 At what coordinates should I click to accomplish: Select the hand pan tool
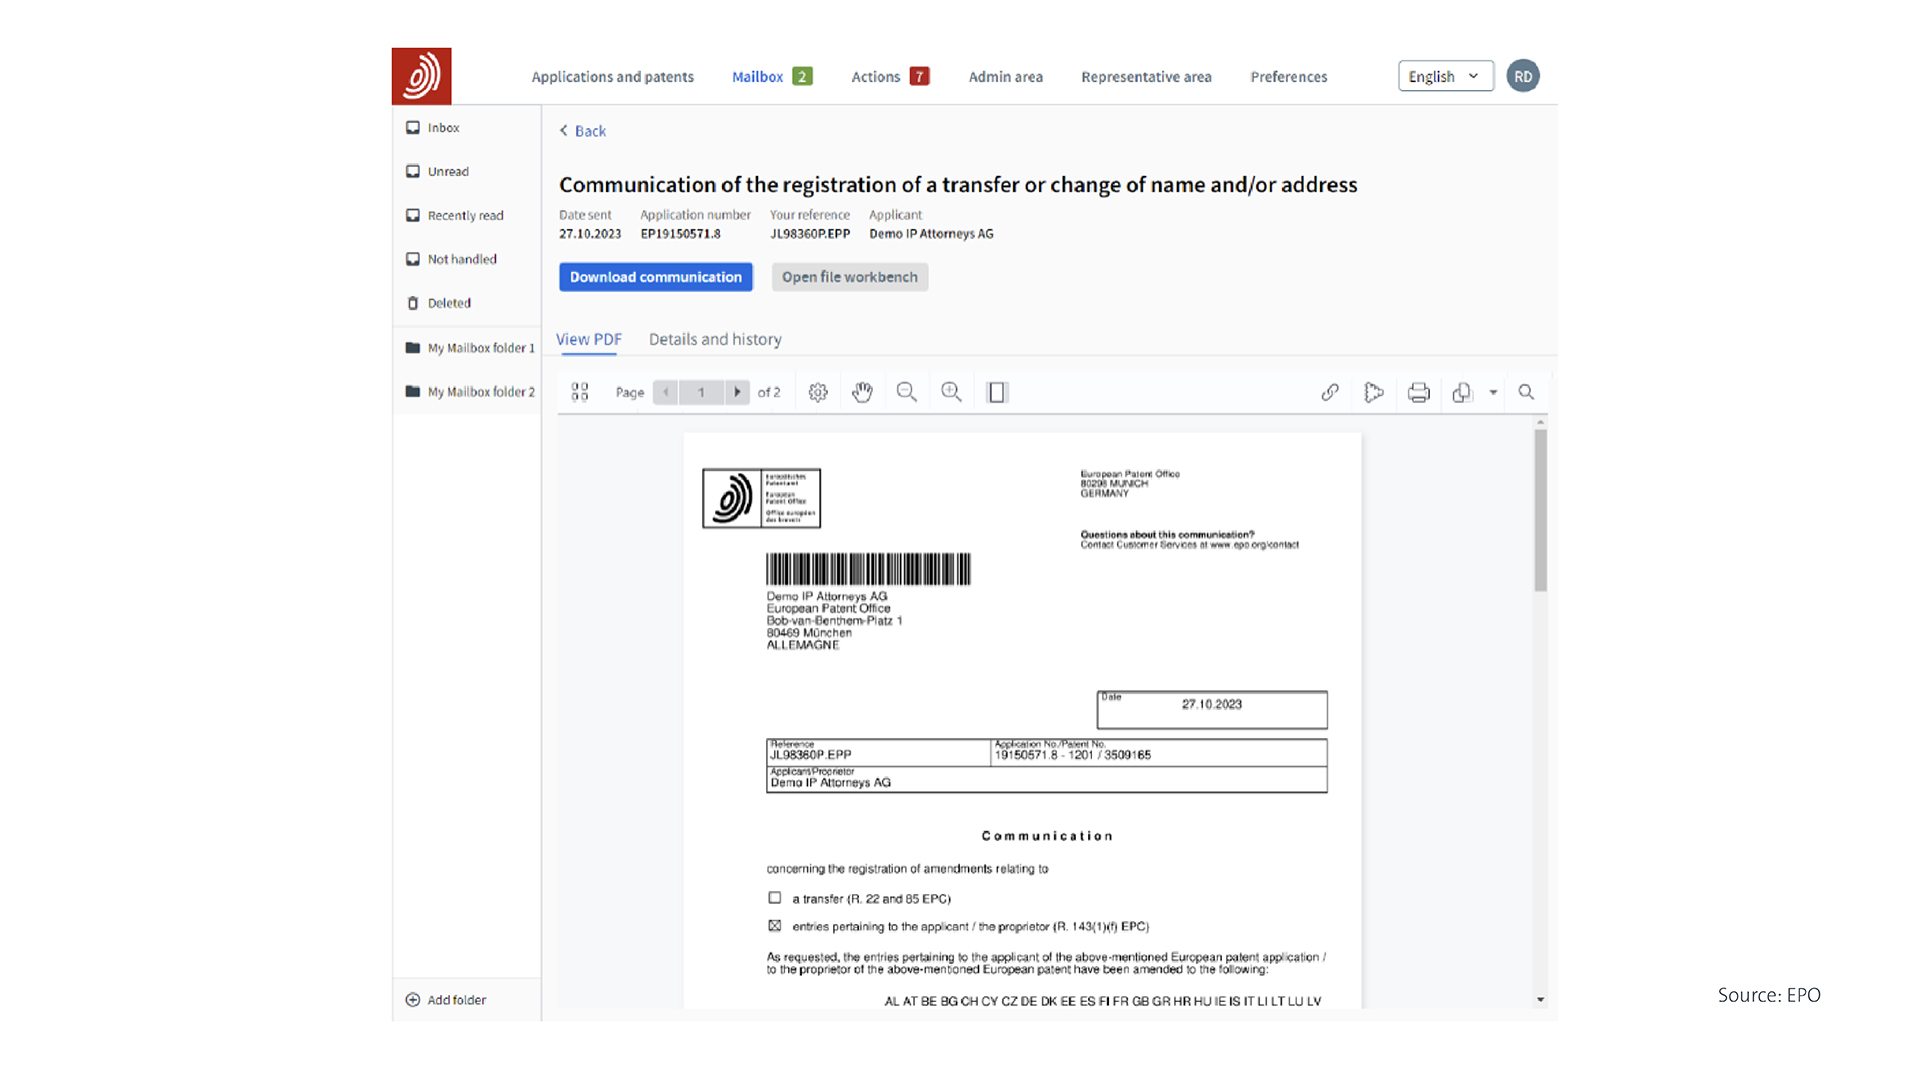click(862, 392)
